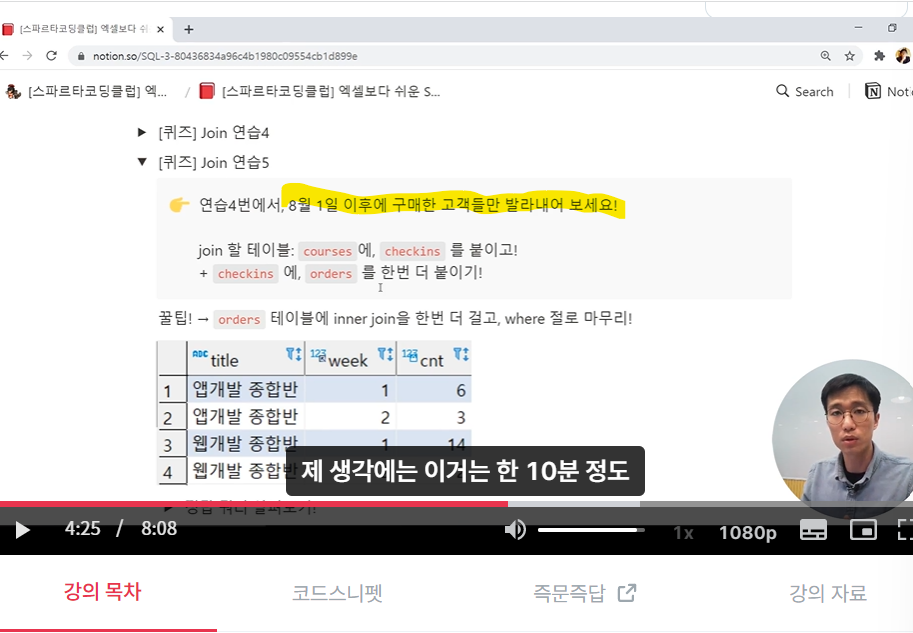The width and height of the screenshot is (913, 633).
Task: Adjust the volume slider
Action: [x=591, y=530]
